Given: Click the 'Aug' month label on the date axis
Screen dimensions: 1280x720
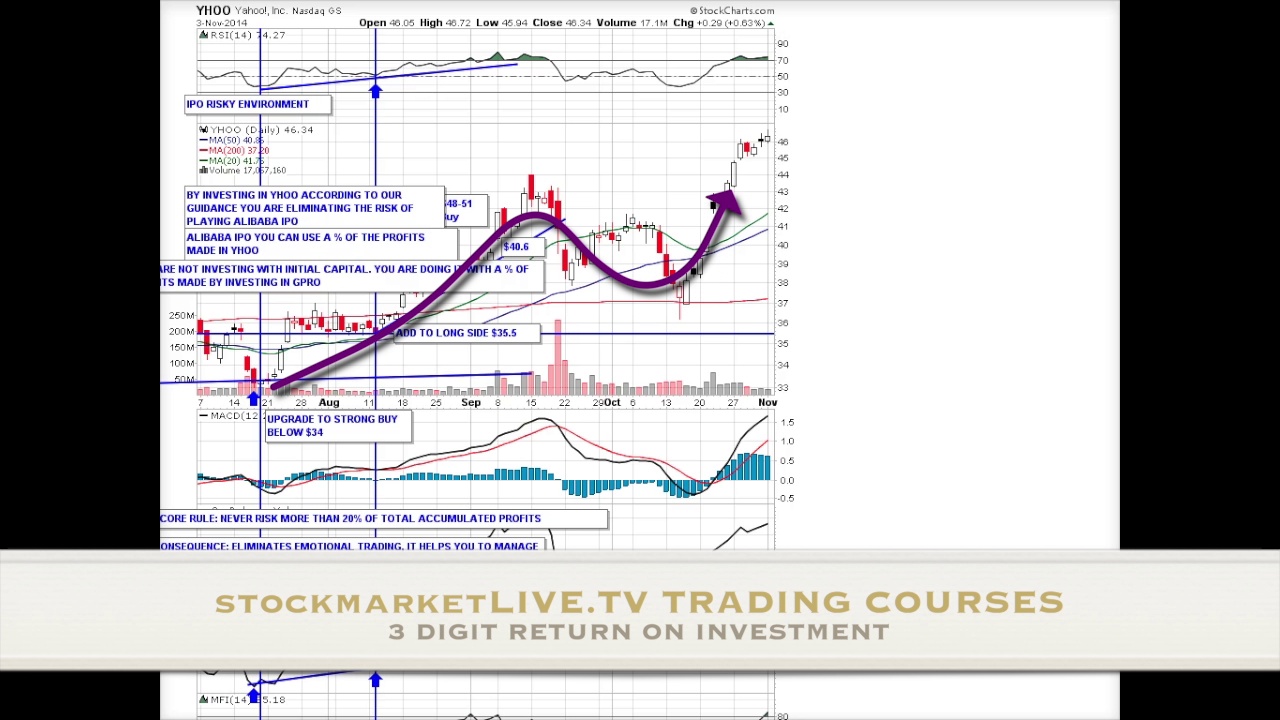Looking at the screenshot, I should point(329,403).
